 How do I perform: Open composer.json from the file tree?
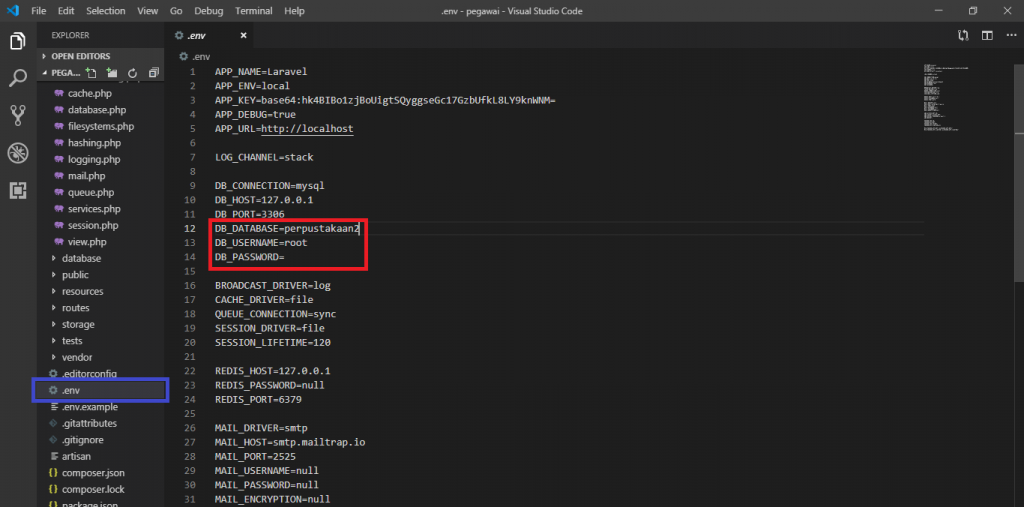[x=92, y=472]
